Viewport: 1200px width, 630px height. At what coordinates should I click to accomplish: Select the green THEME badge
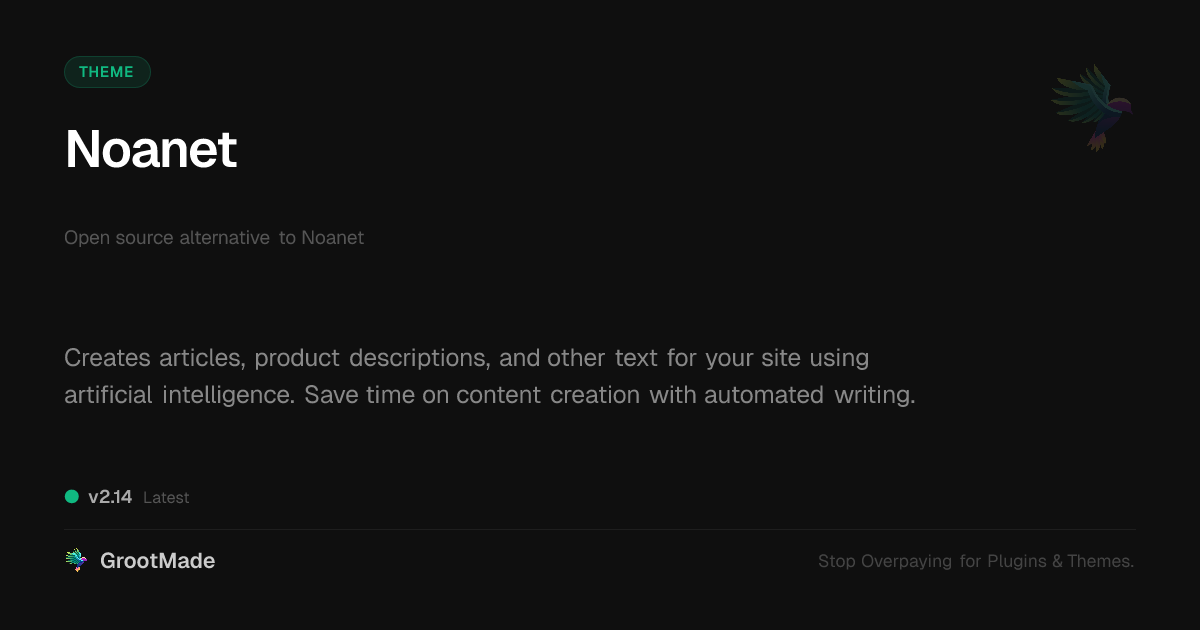pos(107,72)
